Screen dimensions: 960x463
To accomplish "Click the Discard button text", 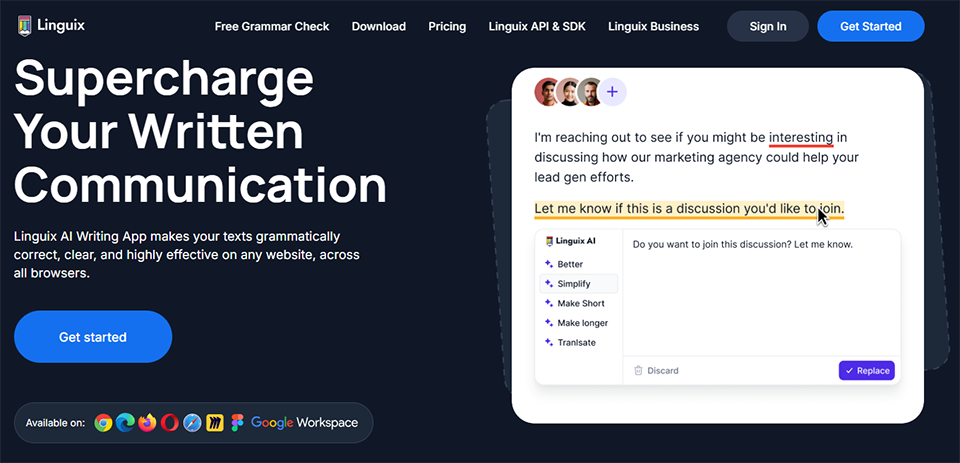I will (662, 371).
